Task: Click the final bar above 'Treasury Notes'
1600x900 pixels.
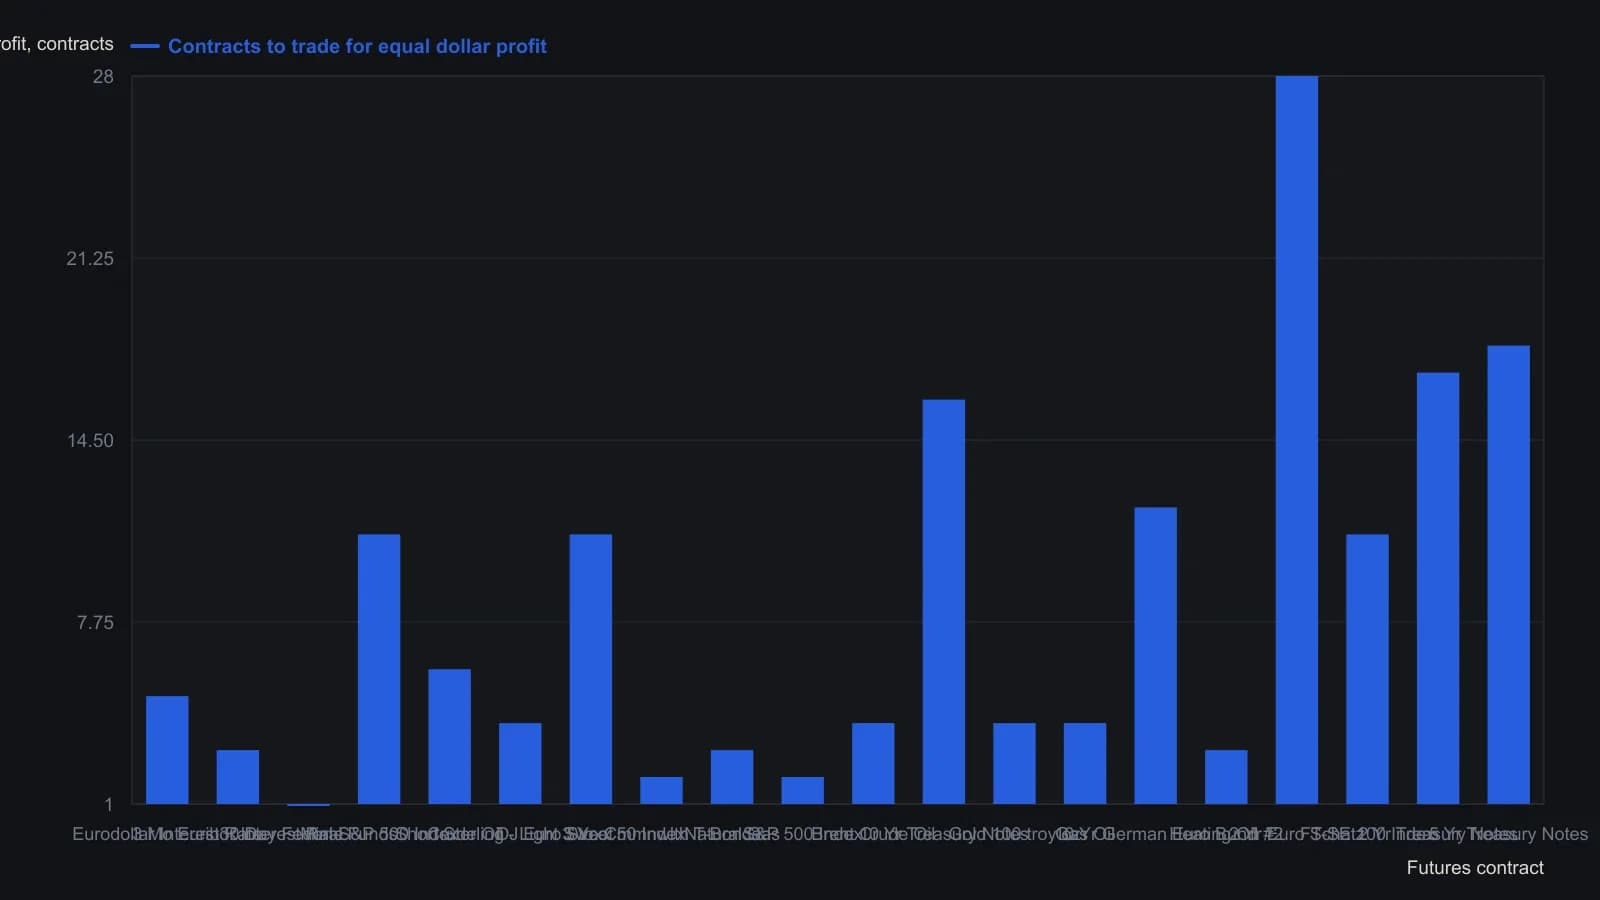Action: [x=1508, y=575]
